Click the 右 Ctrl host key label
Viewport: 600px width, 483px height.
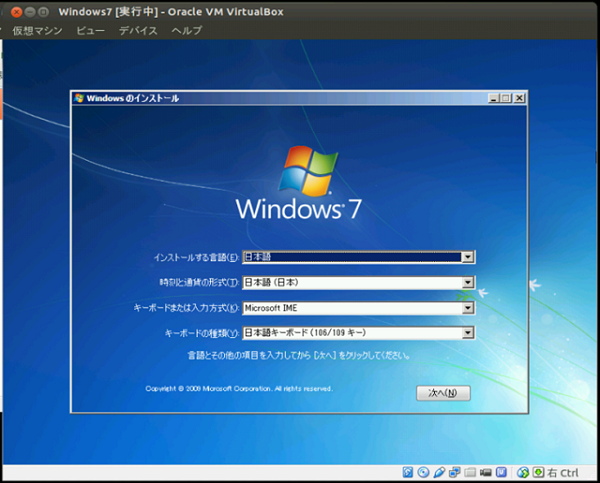[x=562, y=473]
